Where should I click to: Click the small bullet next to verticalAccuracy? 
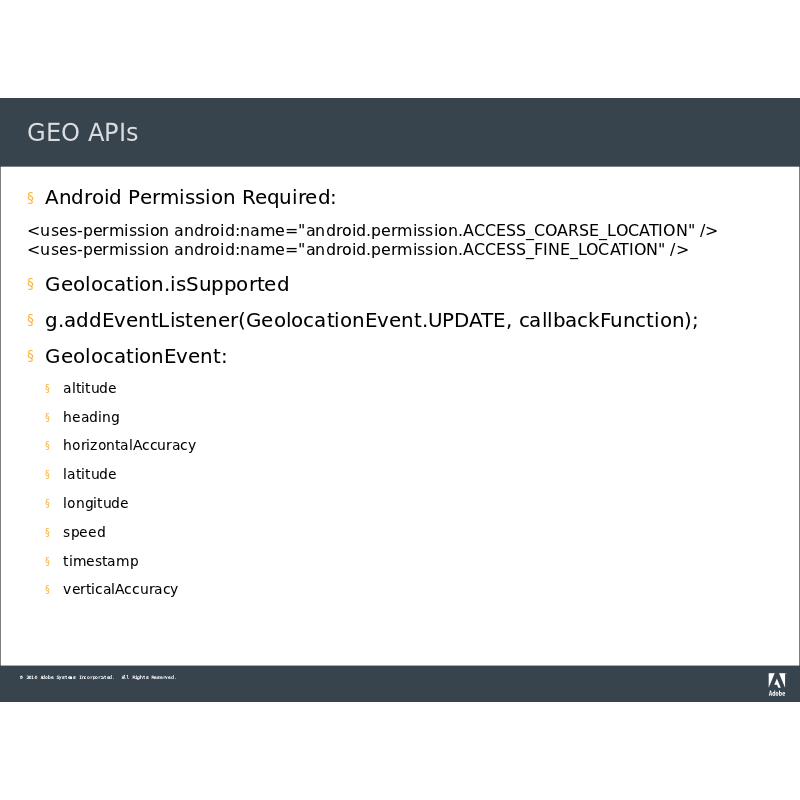[47, 590]
